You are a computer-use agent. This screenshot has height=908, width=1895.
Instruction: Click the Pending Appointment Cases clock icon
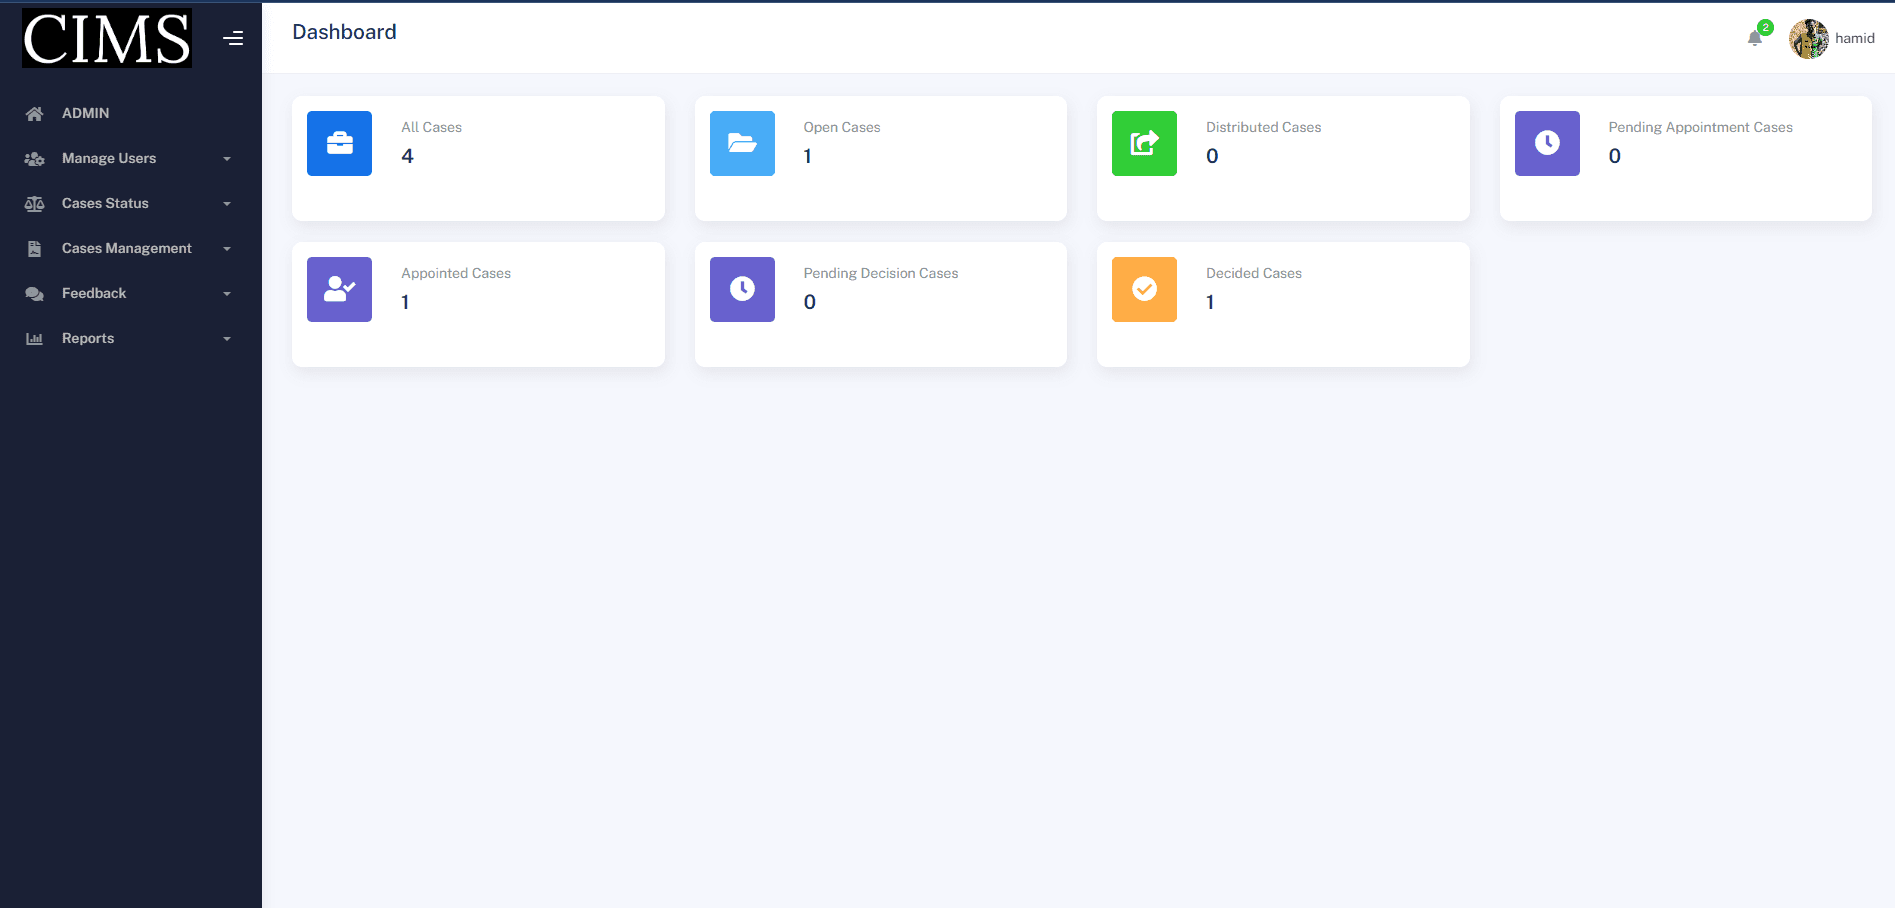pos(1547,143)
